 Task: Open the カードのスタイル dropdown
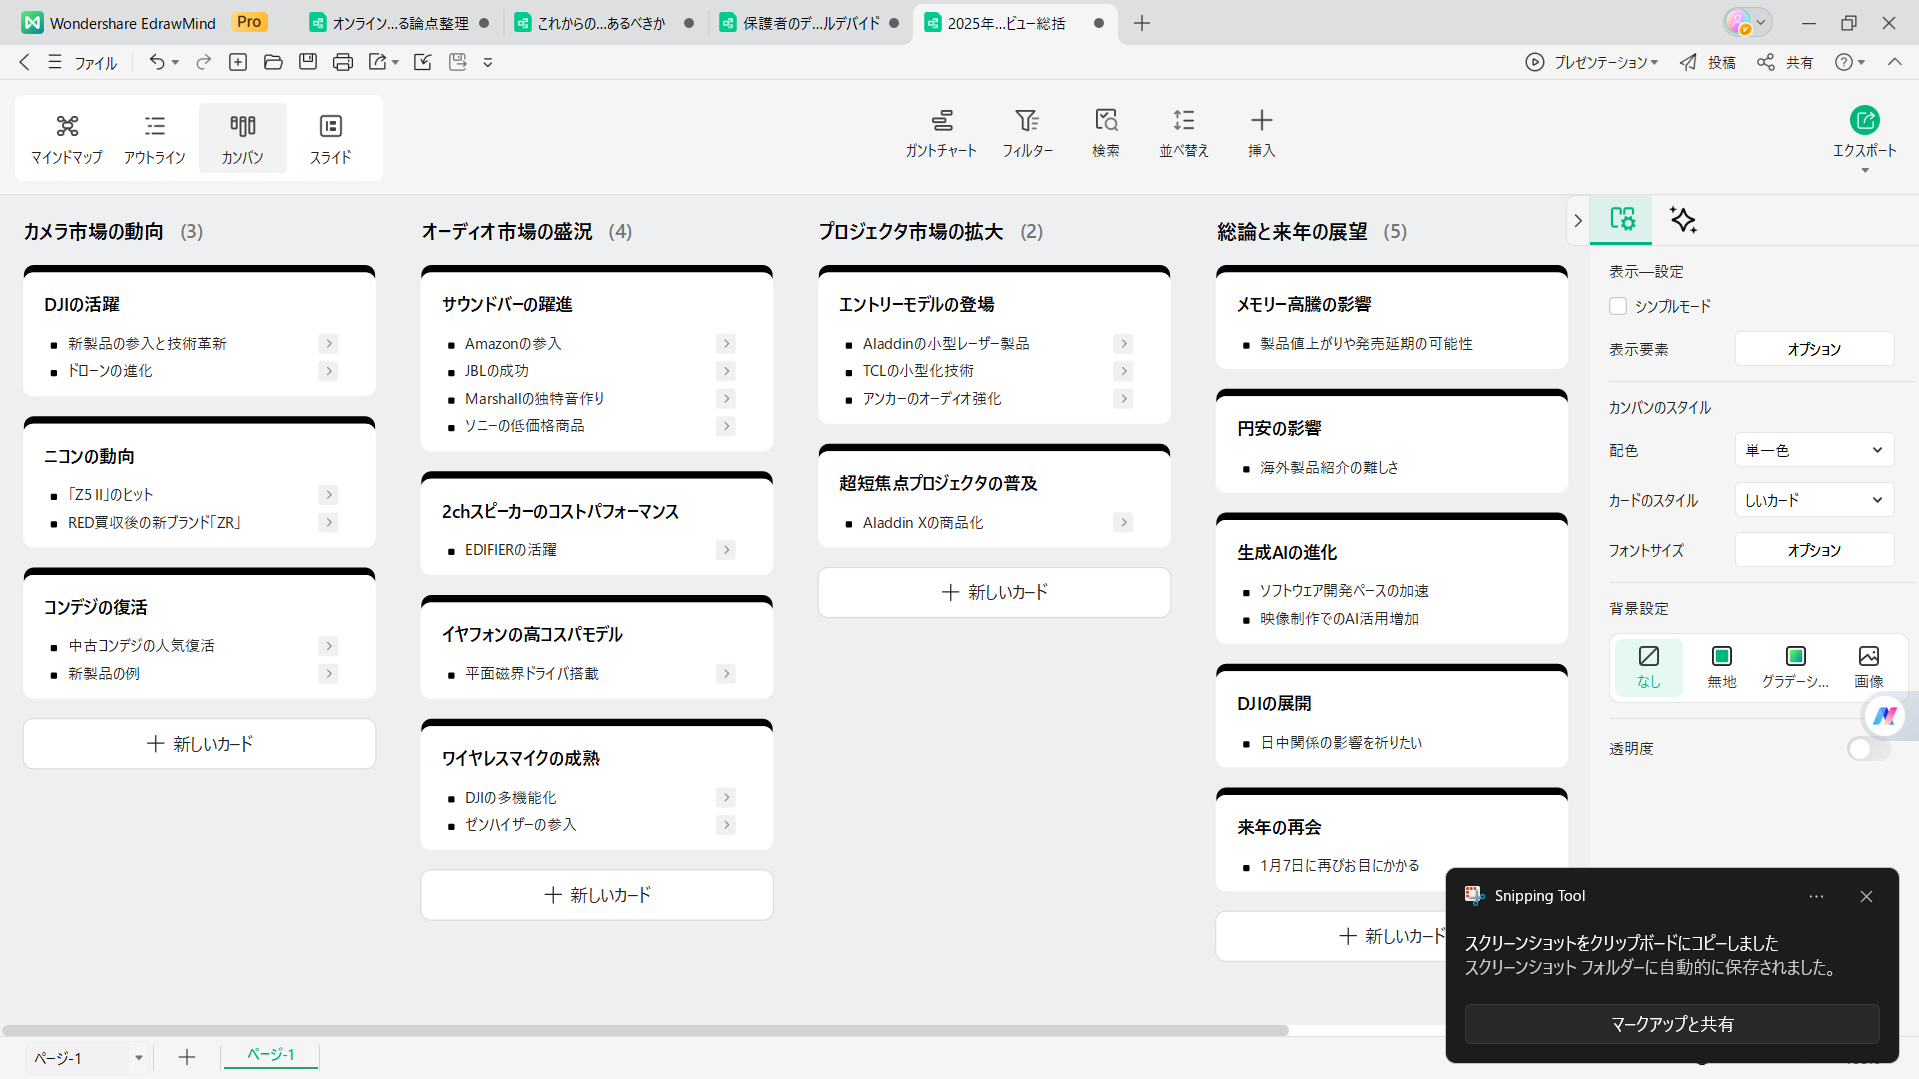(x=1813, y=500)
